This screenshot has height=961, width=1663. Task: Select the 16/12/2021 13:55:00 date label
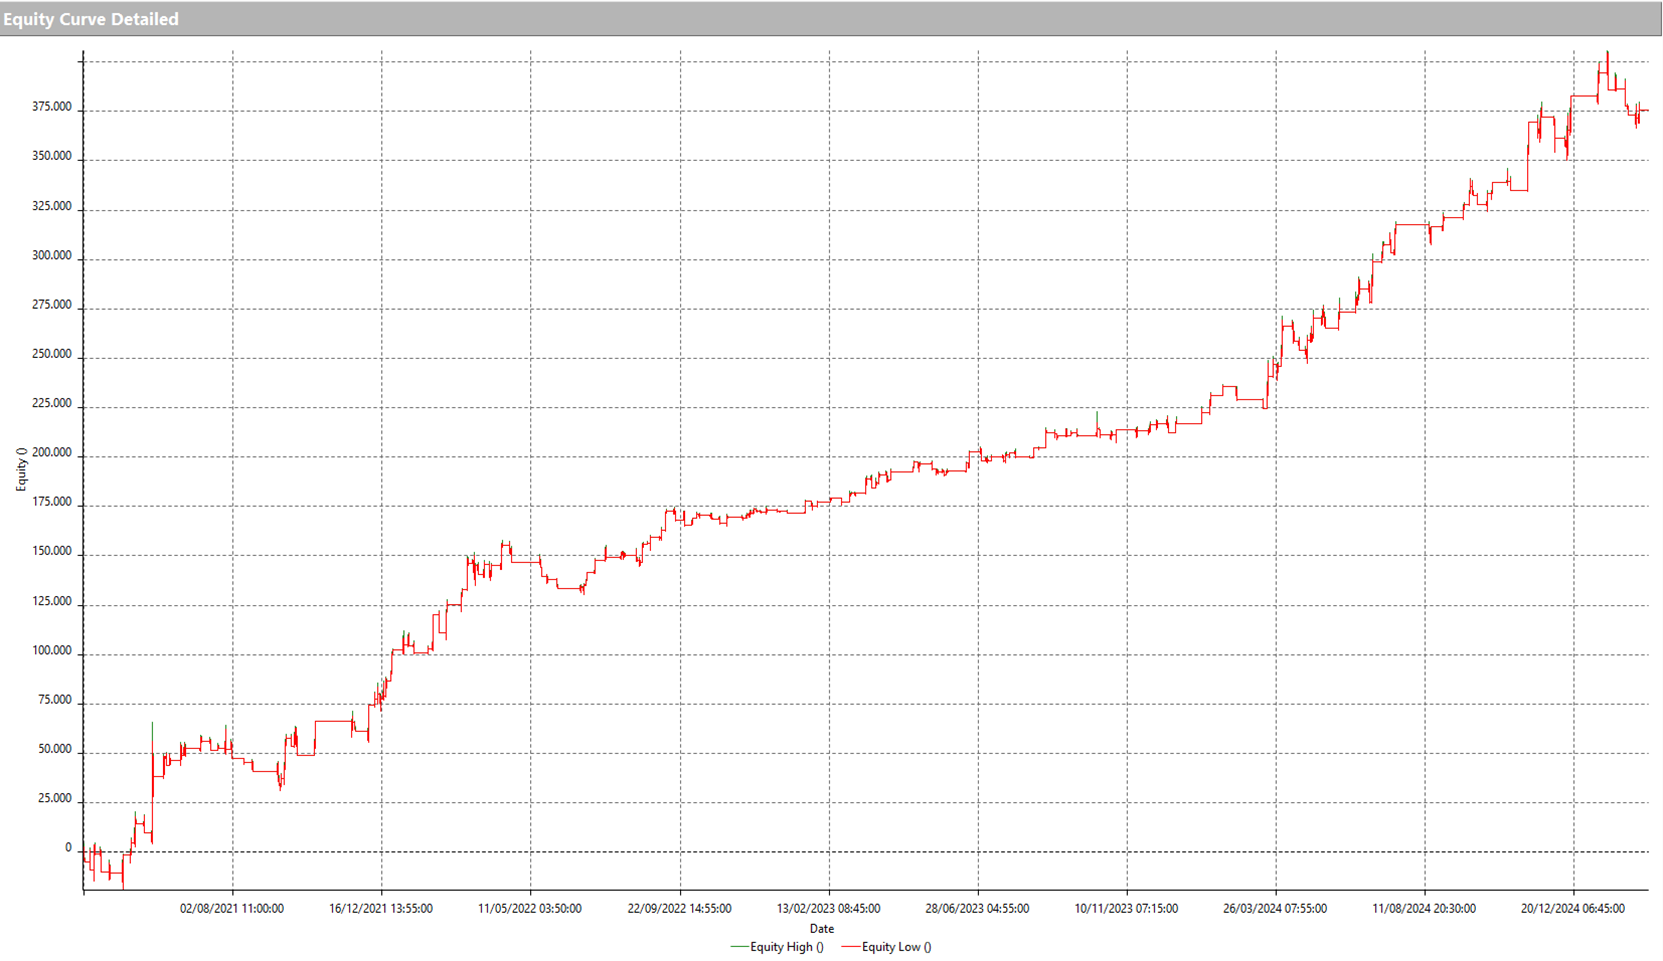coord(381,909)
